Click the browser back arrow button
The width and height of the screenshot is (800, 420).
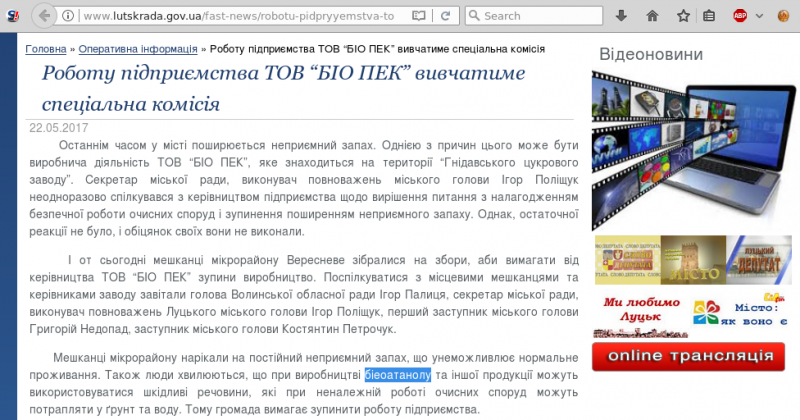point(44,16)
